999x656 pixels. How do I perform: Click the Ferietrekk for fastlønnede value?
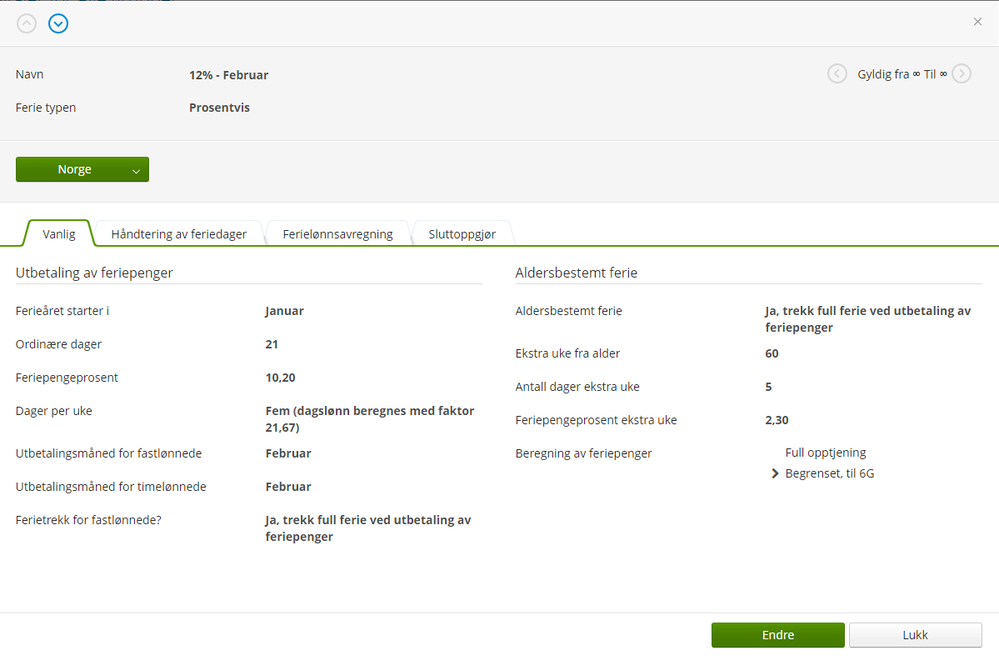pos(368,528)
